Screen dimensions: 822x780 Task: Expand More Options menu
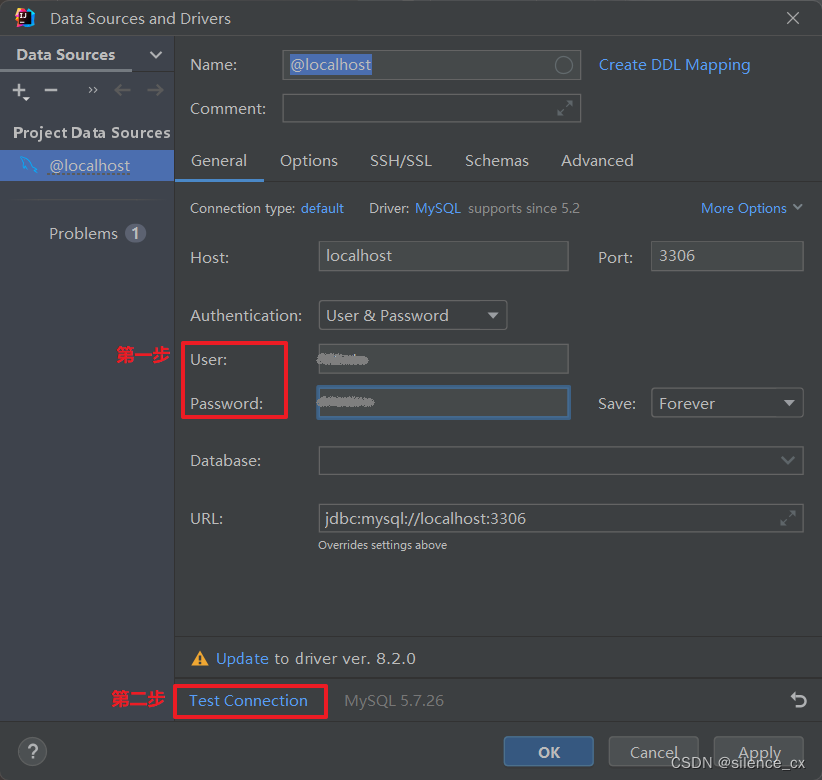click(x=752, y=208)
